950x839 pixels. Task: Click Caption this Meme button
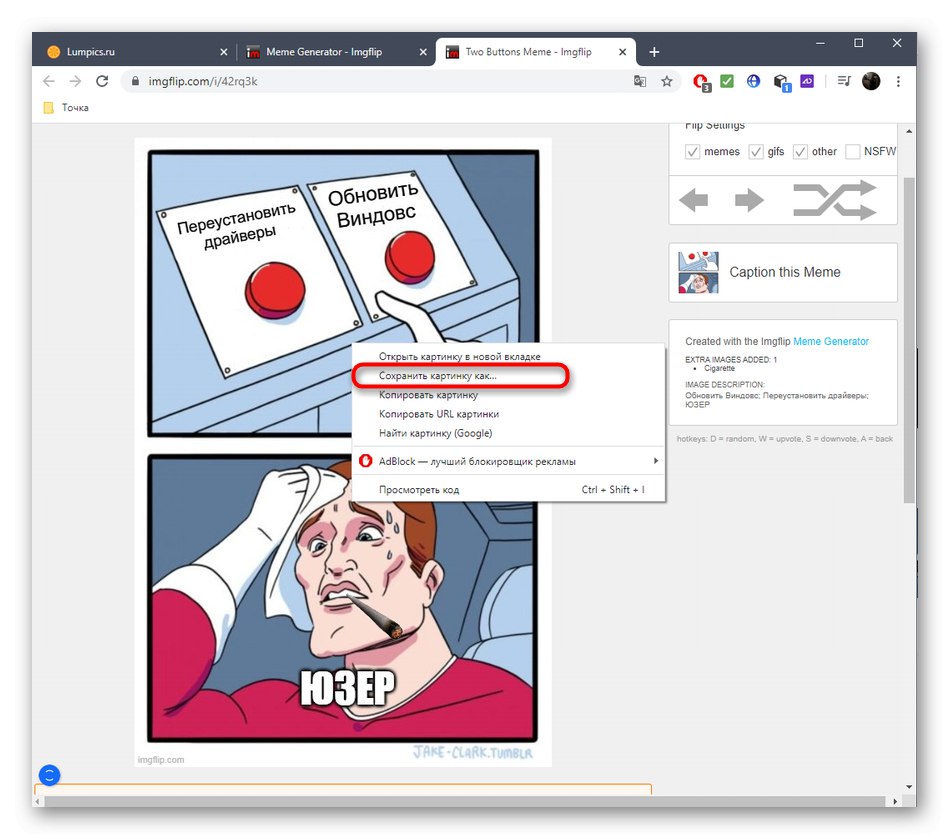[x=783, y=273]
